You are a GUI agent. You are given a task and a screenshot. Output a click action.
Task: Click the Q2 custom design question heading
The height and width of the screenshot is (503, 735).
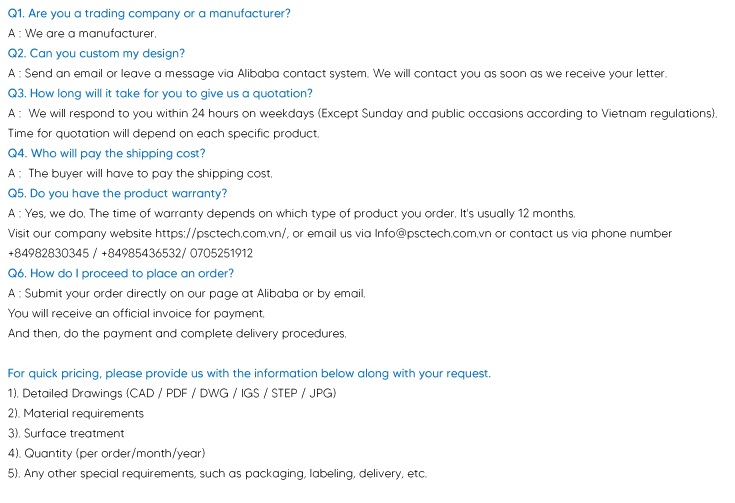point(96,53)
